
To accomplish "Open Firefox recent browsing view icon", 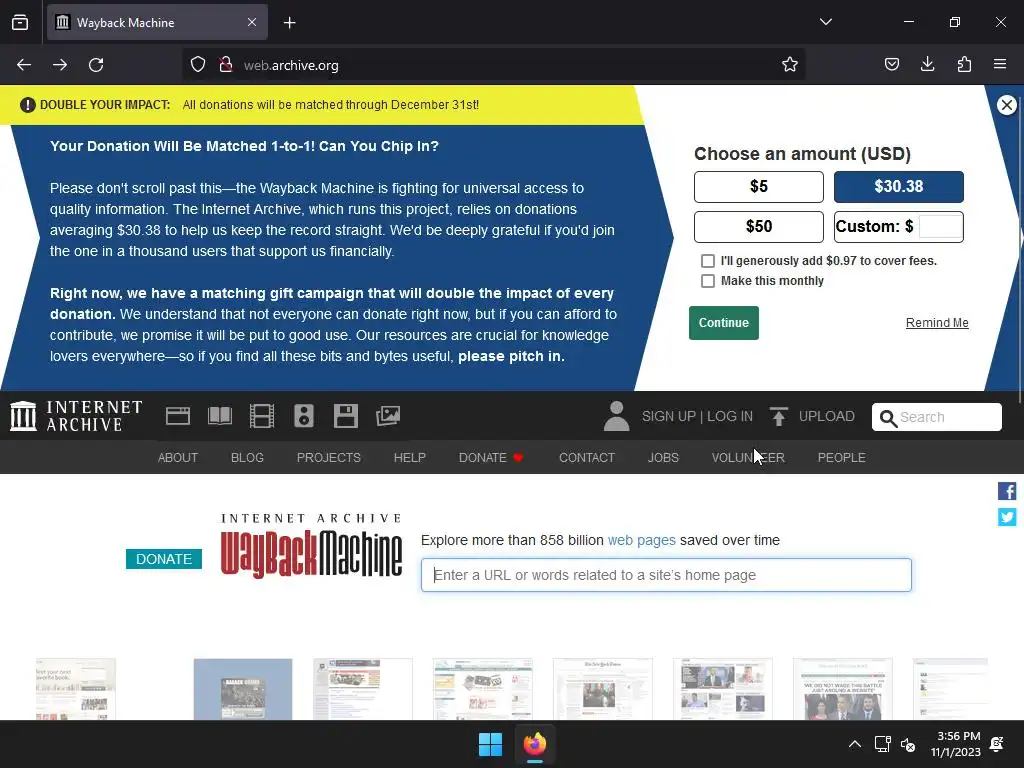I will click(20, 22).
